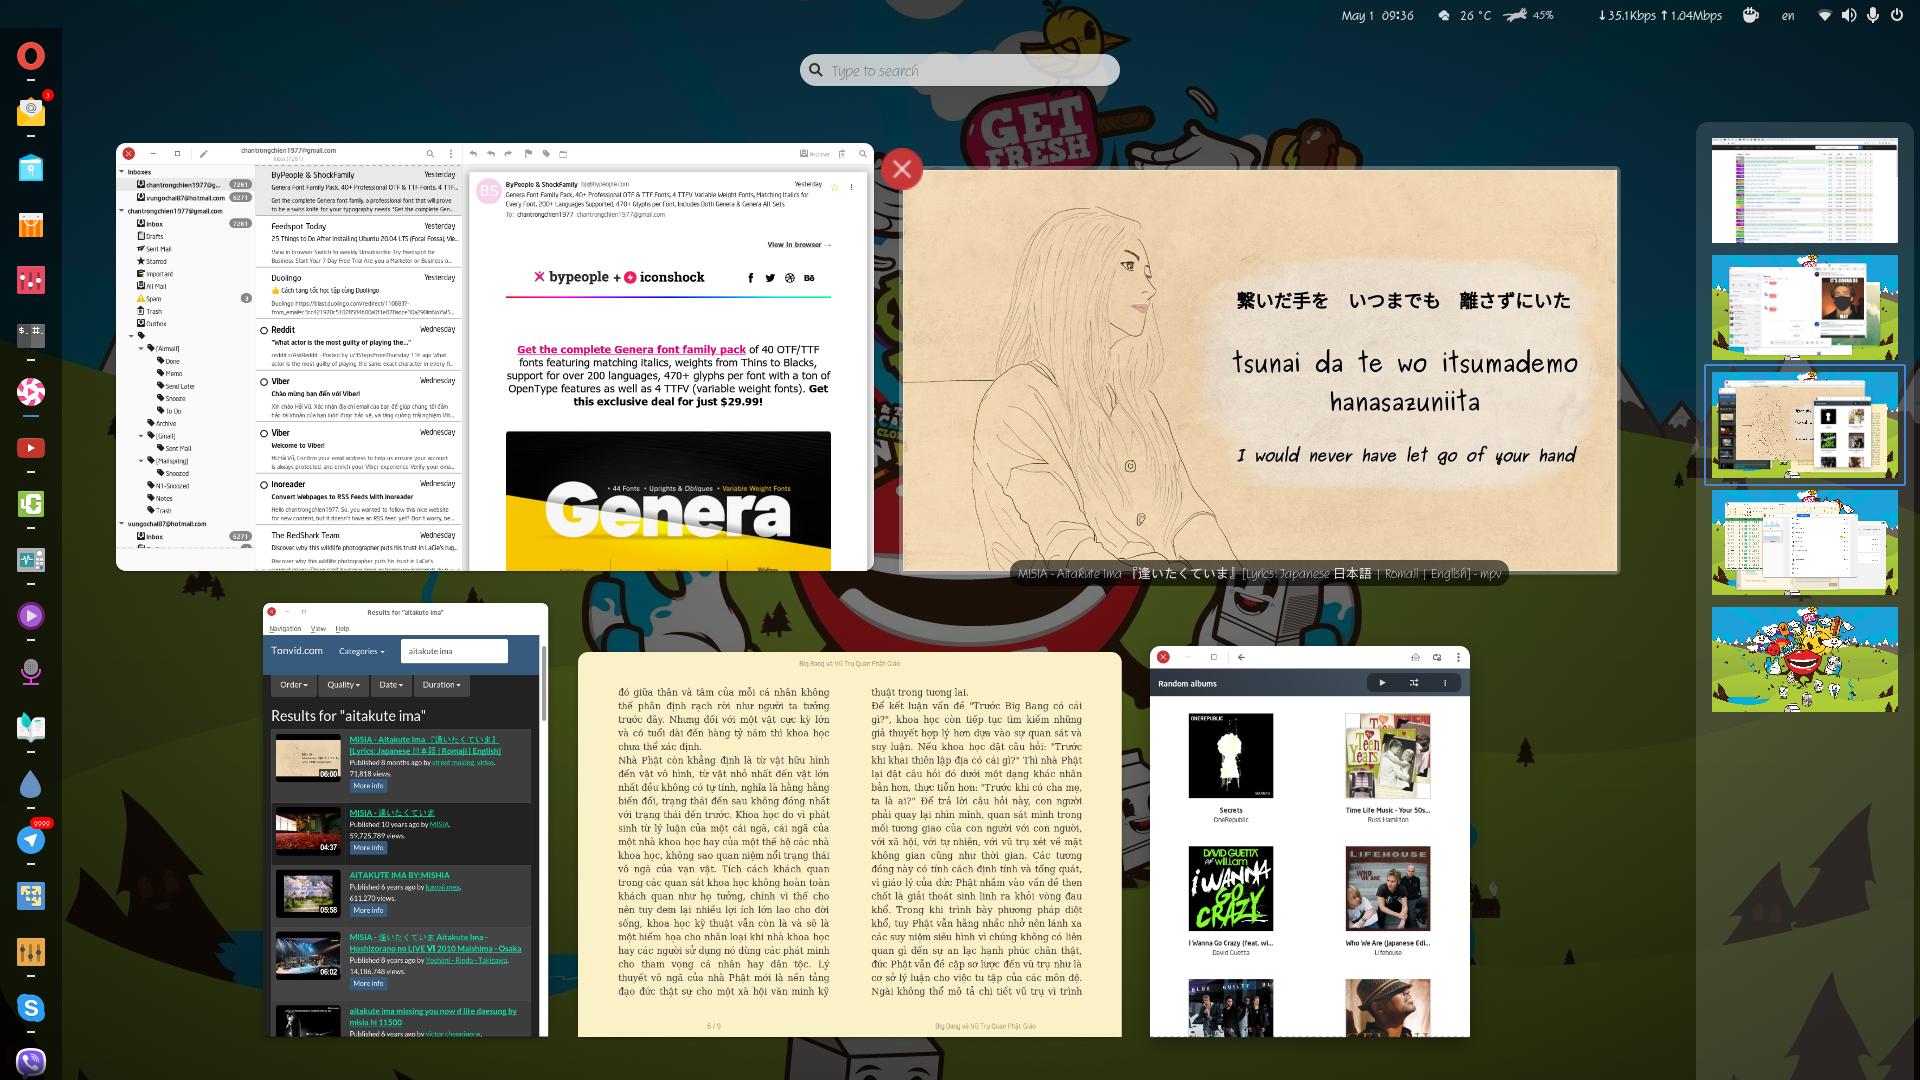Launch Skype from the dock
The height and width of the screenshot is (1080, 1920).
[31, 1008]
